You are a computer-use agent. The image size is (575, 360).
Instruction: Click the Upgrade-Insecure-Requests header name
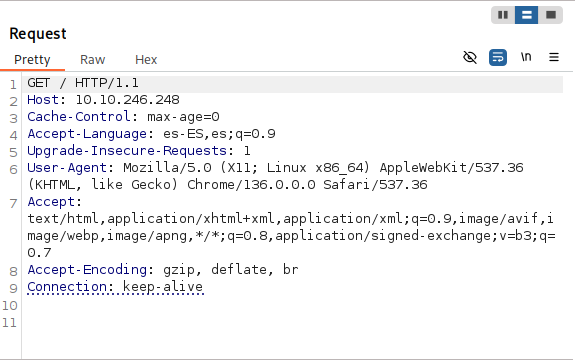coord(127,151)
